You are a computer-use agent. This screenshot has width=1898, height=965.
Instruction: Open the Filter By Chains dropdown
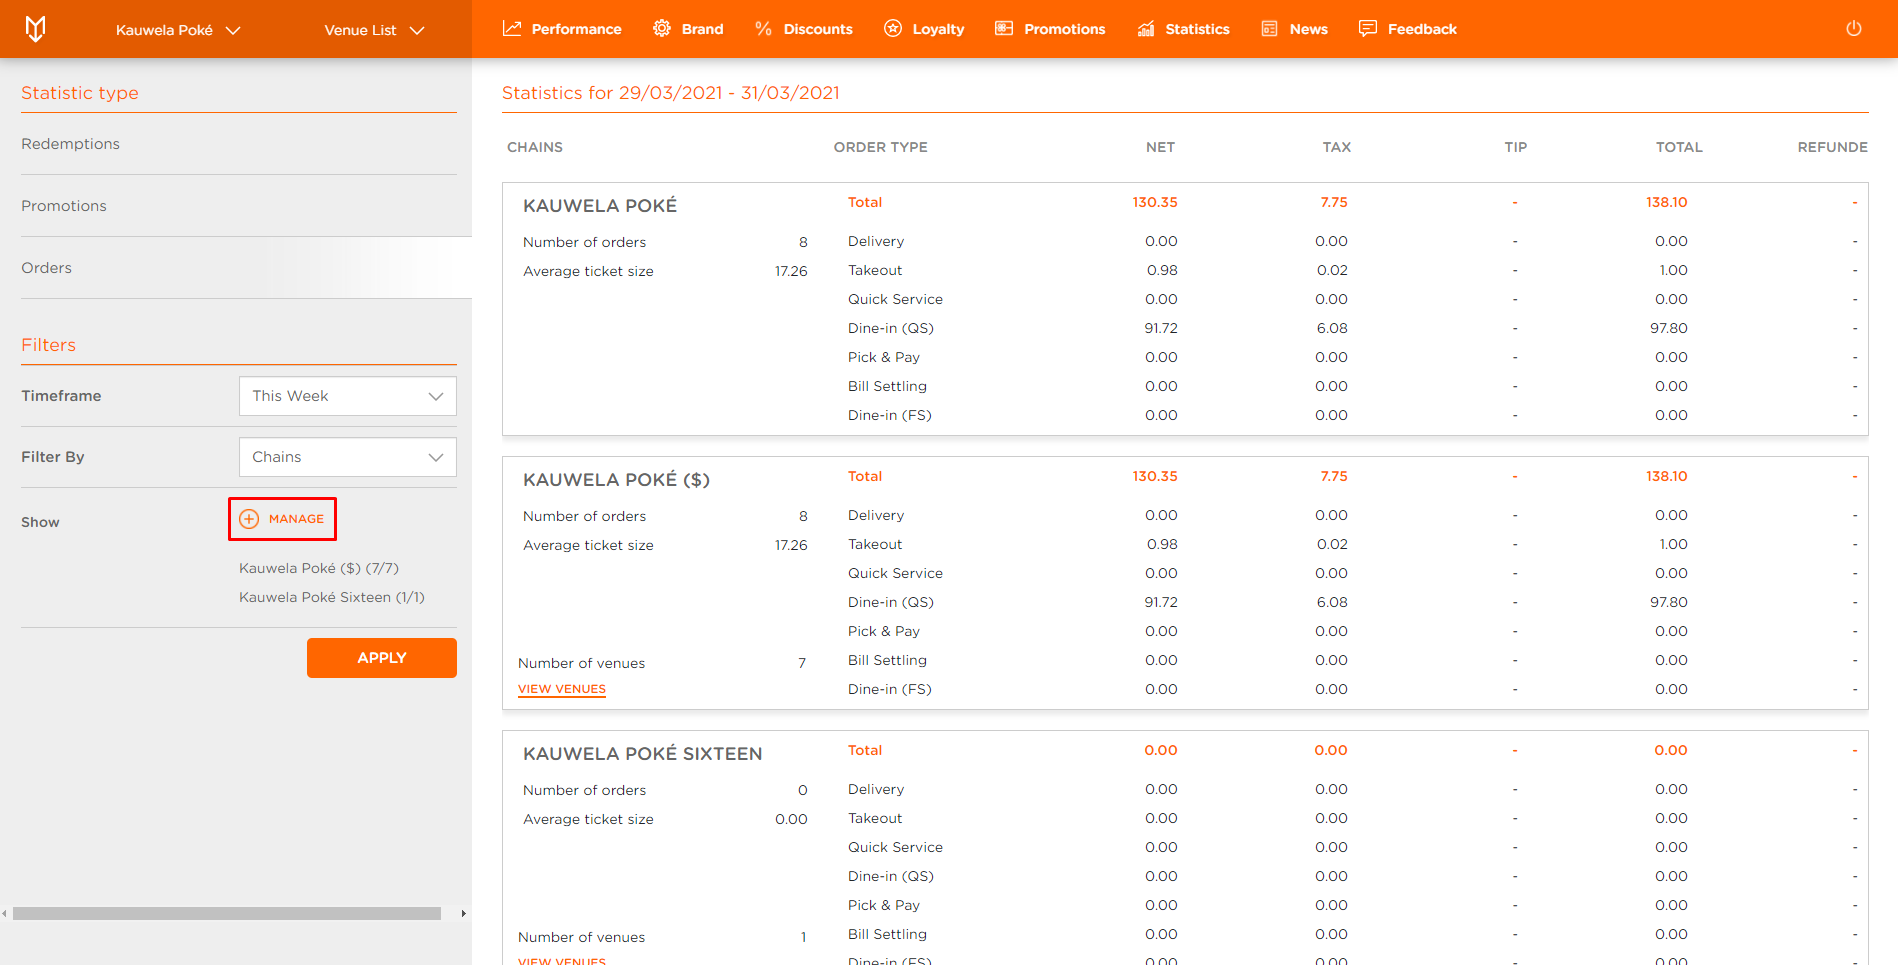click(x=348, y=457)
